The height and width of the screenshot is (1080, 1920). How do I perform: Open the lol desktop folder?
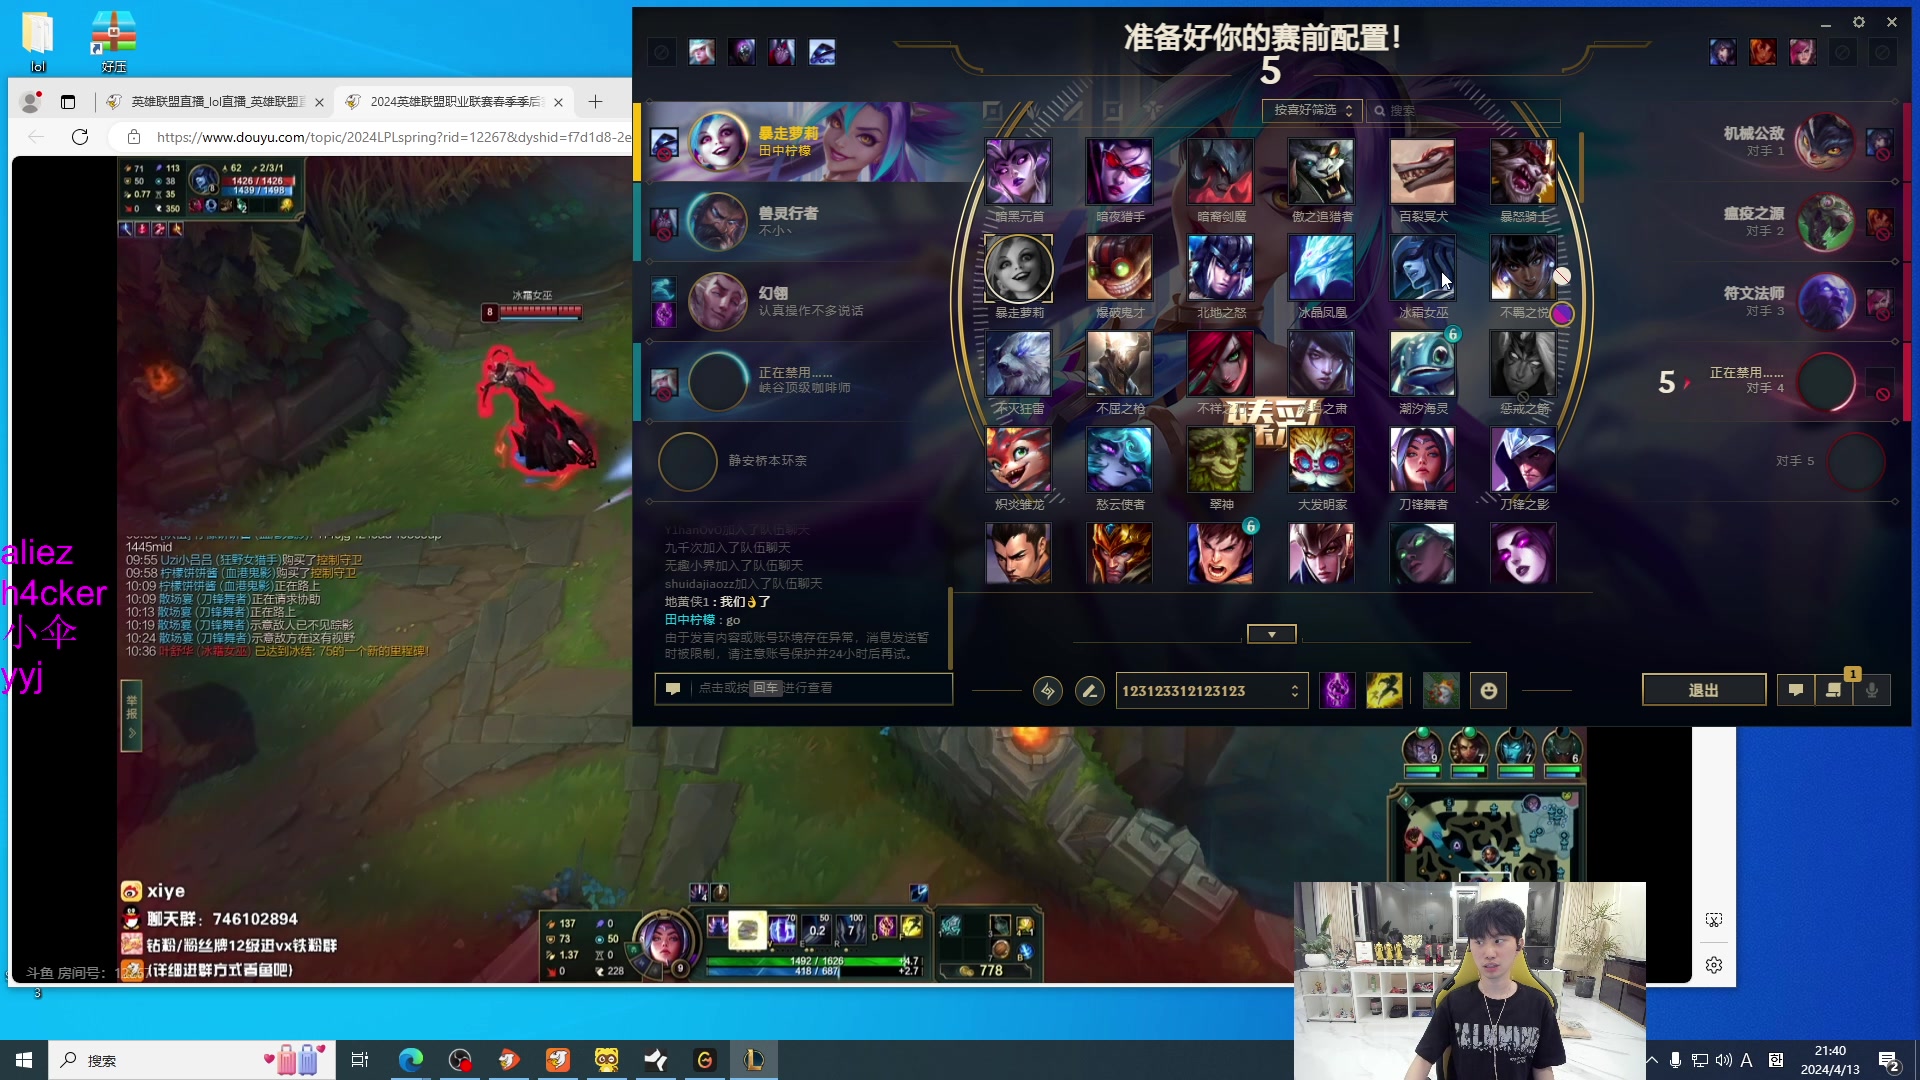click(x=38, y=42)
